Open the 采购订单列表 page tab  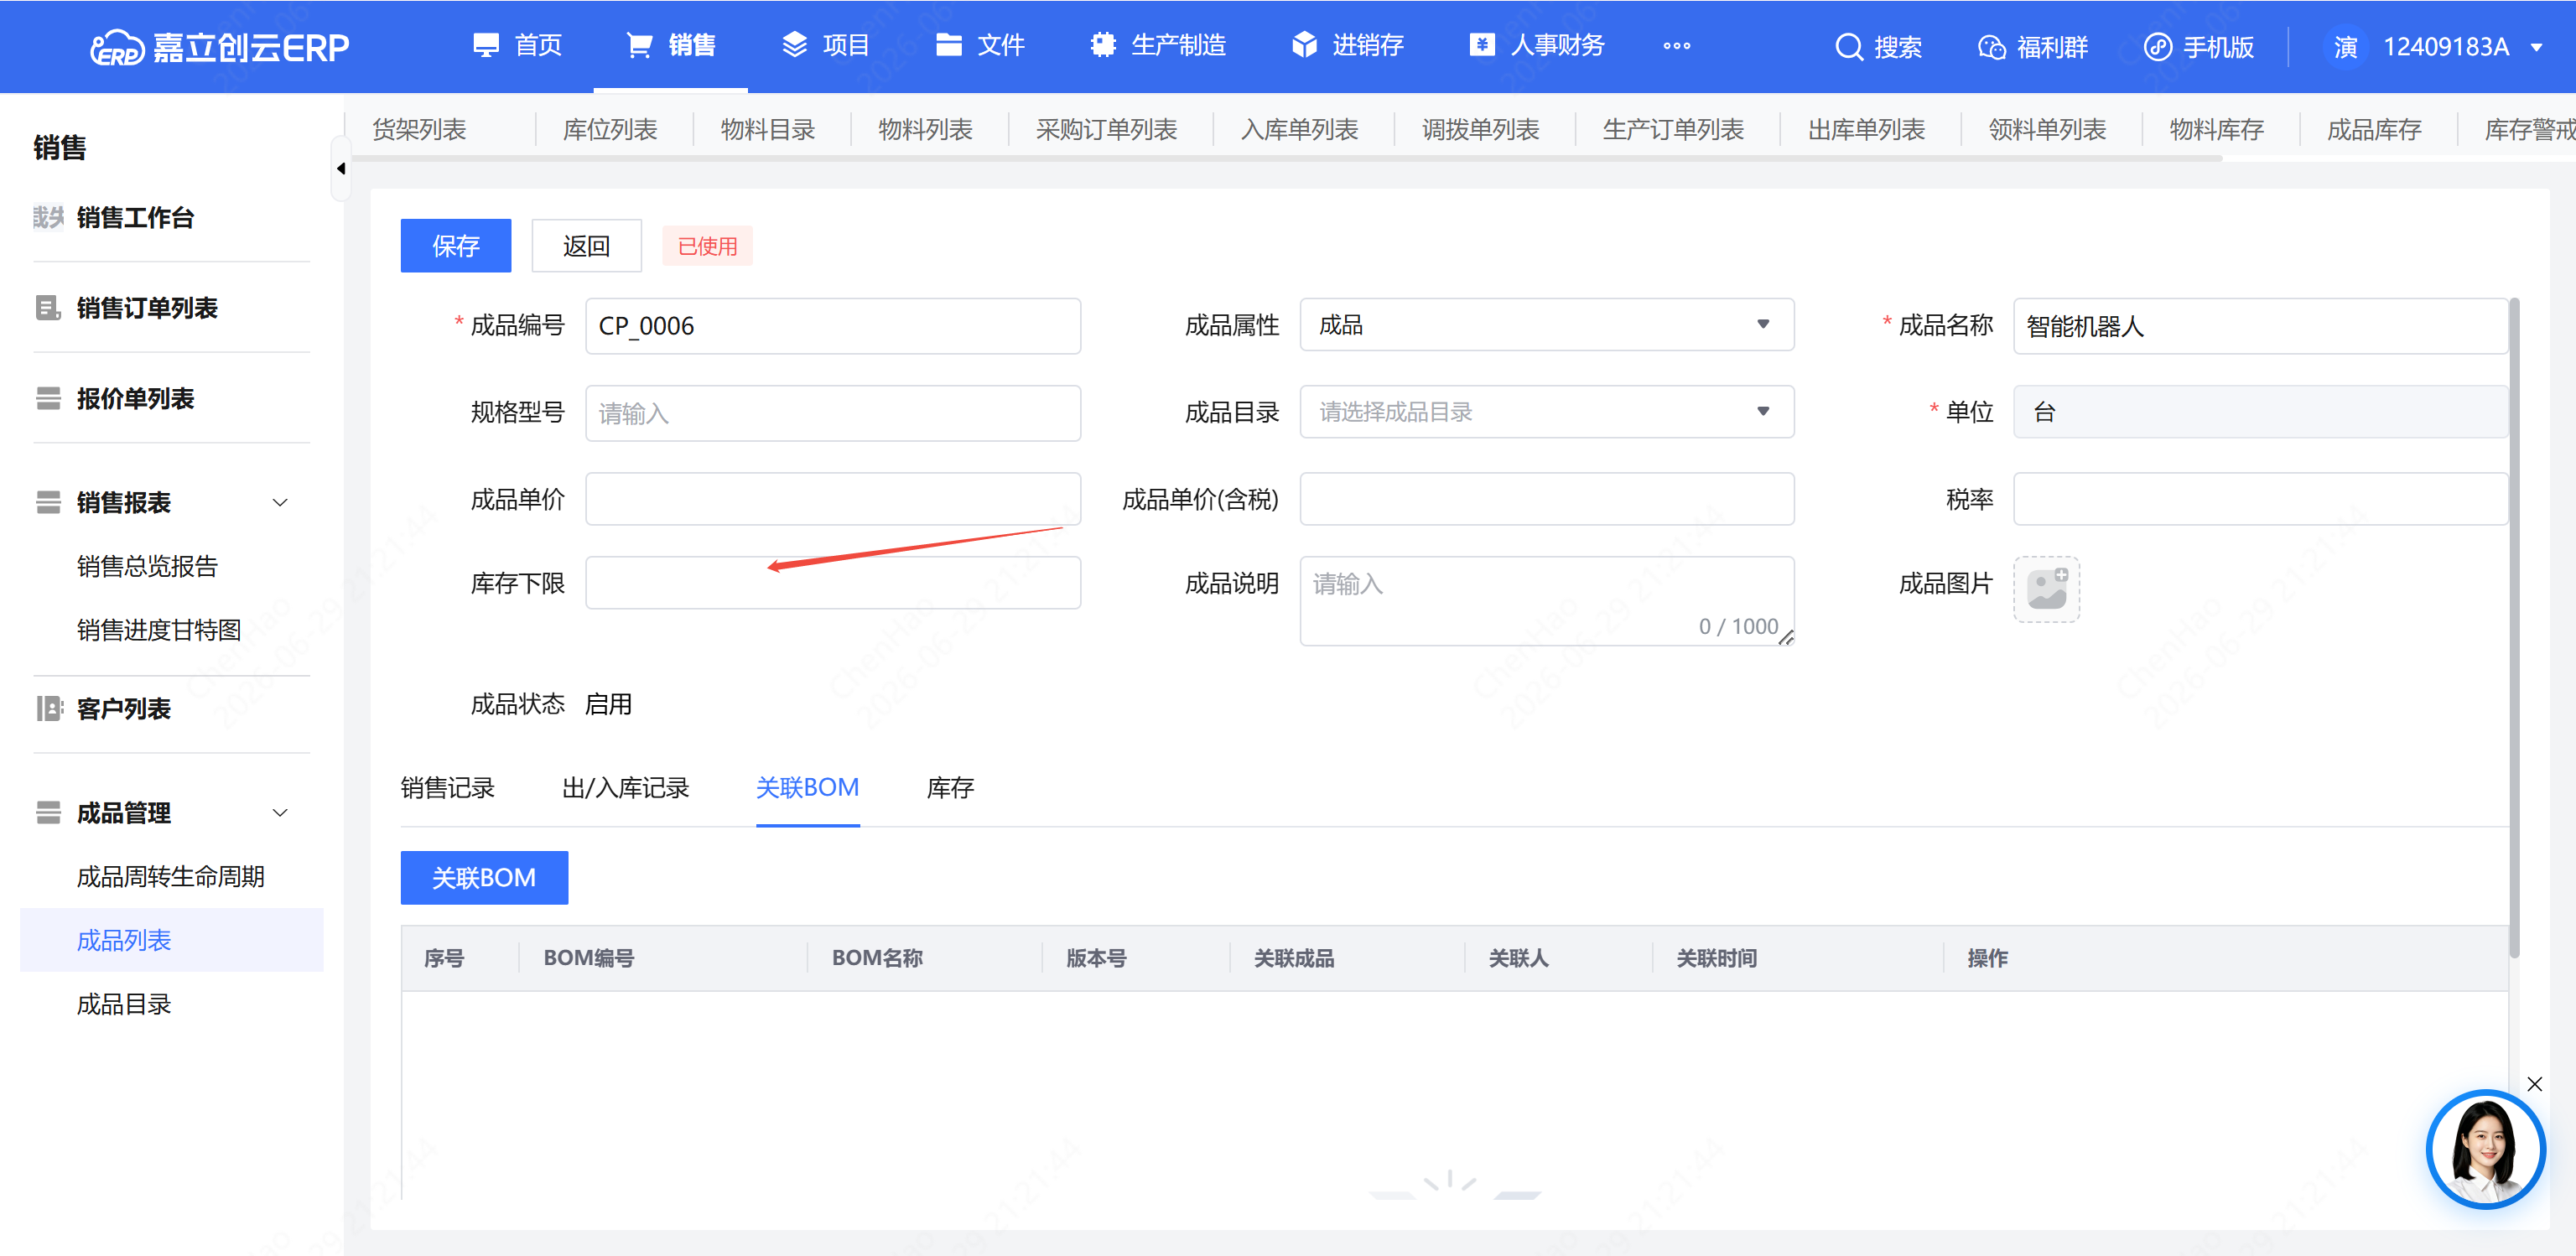pos(1107,129)
